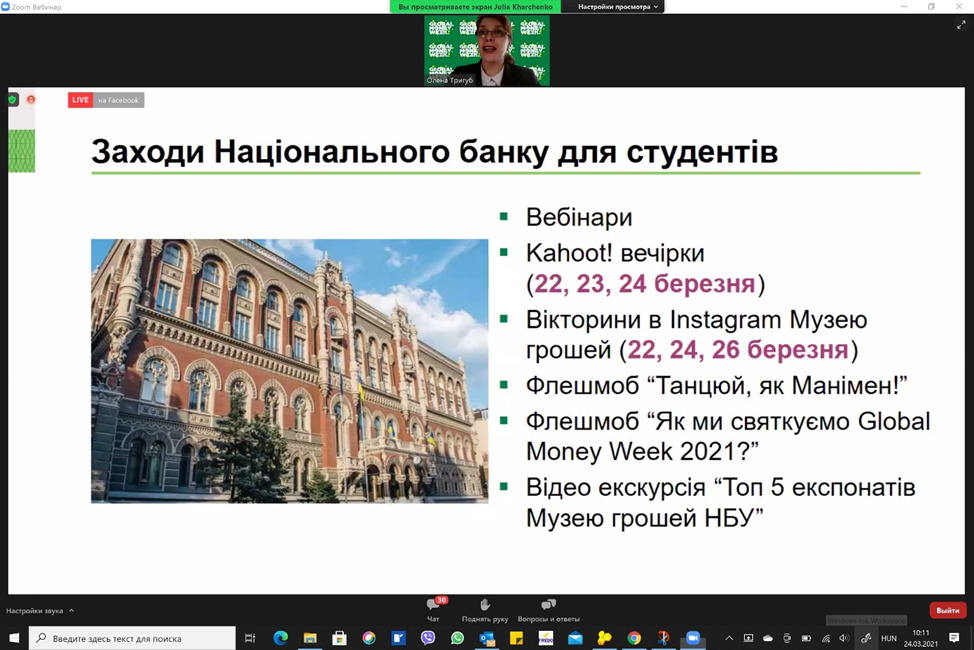The image size is (974, 650).
Task: Show hidden system tray icons
Action: pos(729,638)
